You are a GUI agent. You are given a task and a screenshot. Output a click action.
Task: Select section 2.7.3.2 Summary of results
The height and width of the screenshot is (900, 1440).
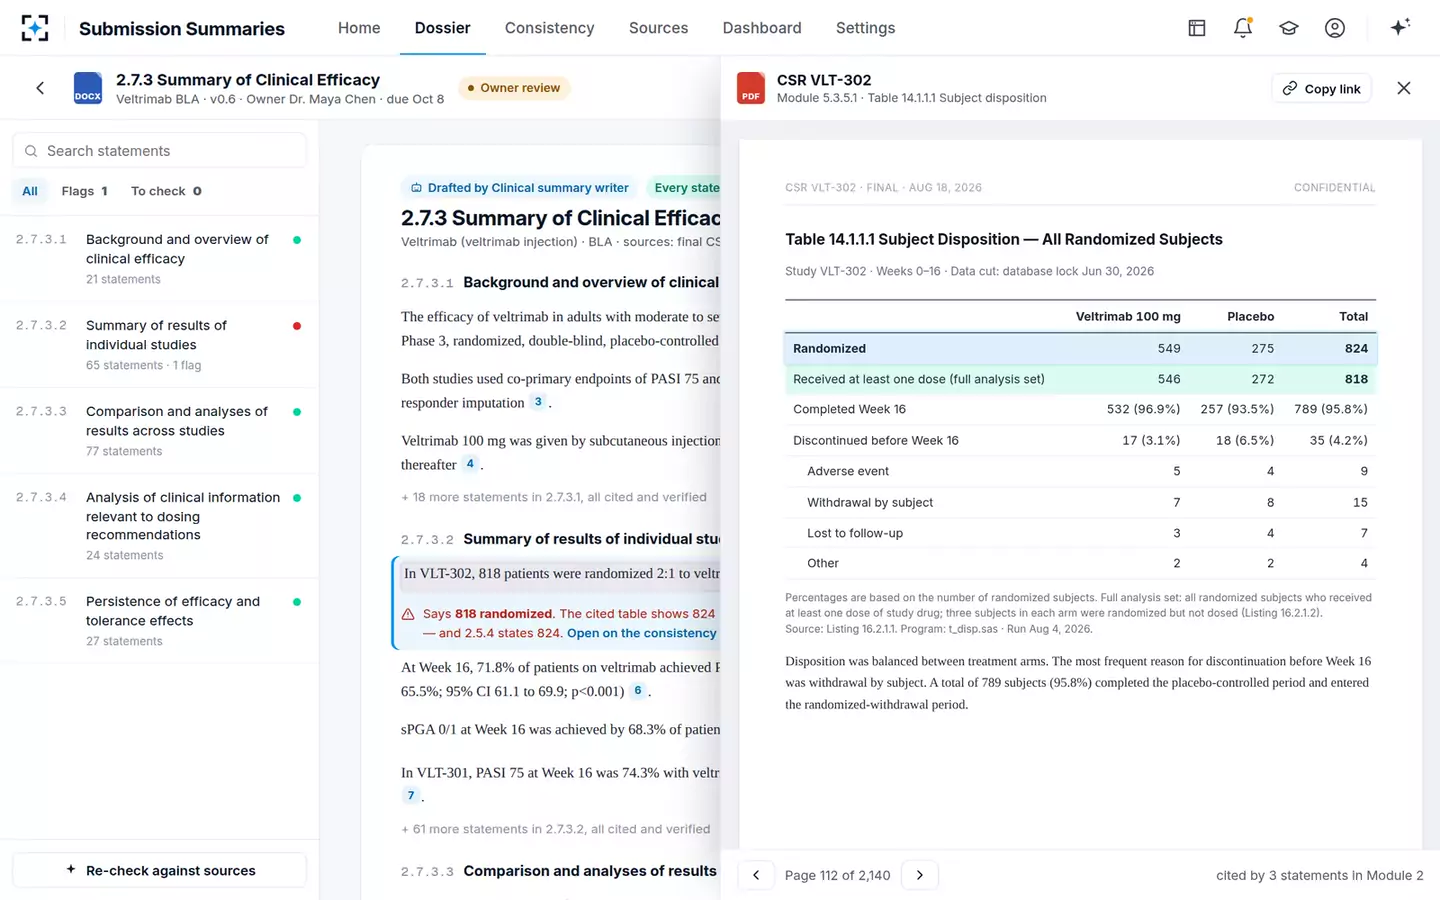point(159,345)
